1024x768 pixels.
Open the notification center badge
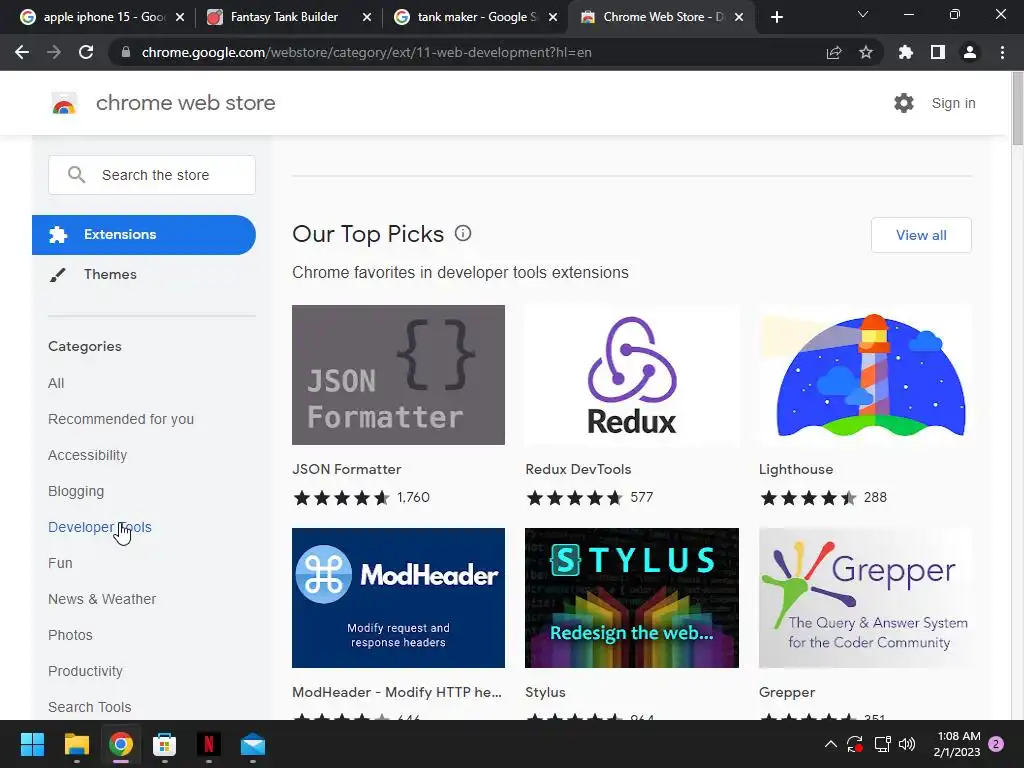[997, 744]
